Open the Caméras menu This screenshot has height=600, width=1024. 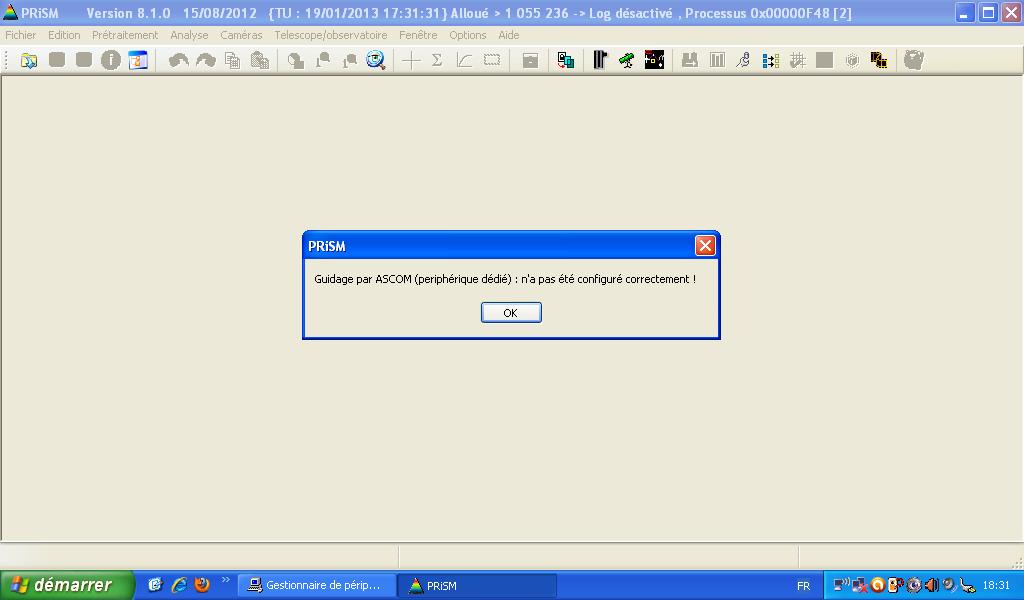(x=241, y=35)
